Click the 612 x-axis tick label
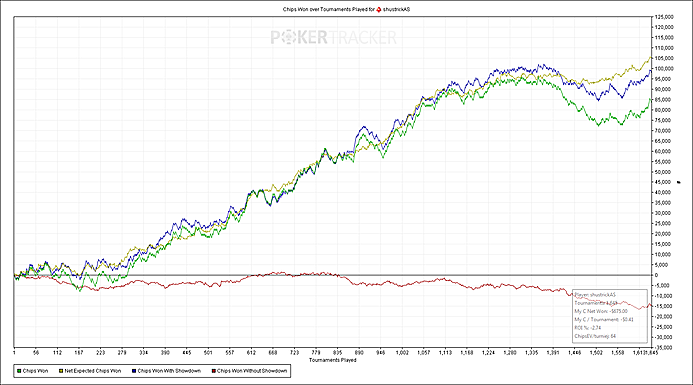The height and width of the screenshot is (385, 693). [x=251, y=353]
